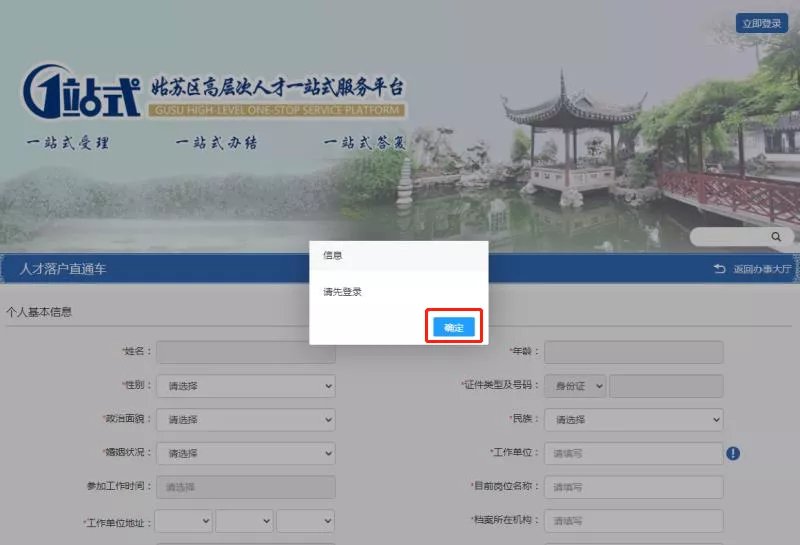Open second 工作单位地址 dropdown
The image size is (800, 545).
coord(244,521)
